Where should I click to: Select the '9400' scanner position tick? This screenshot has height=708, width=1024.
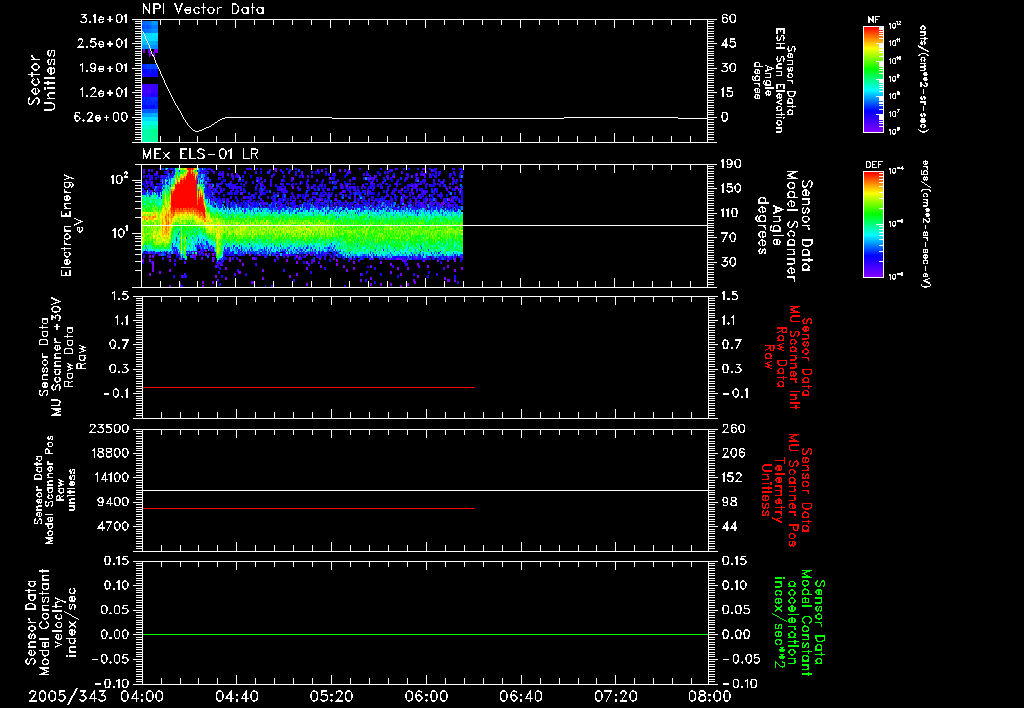(x=114, y=502)
